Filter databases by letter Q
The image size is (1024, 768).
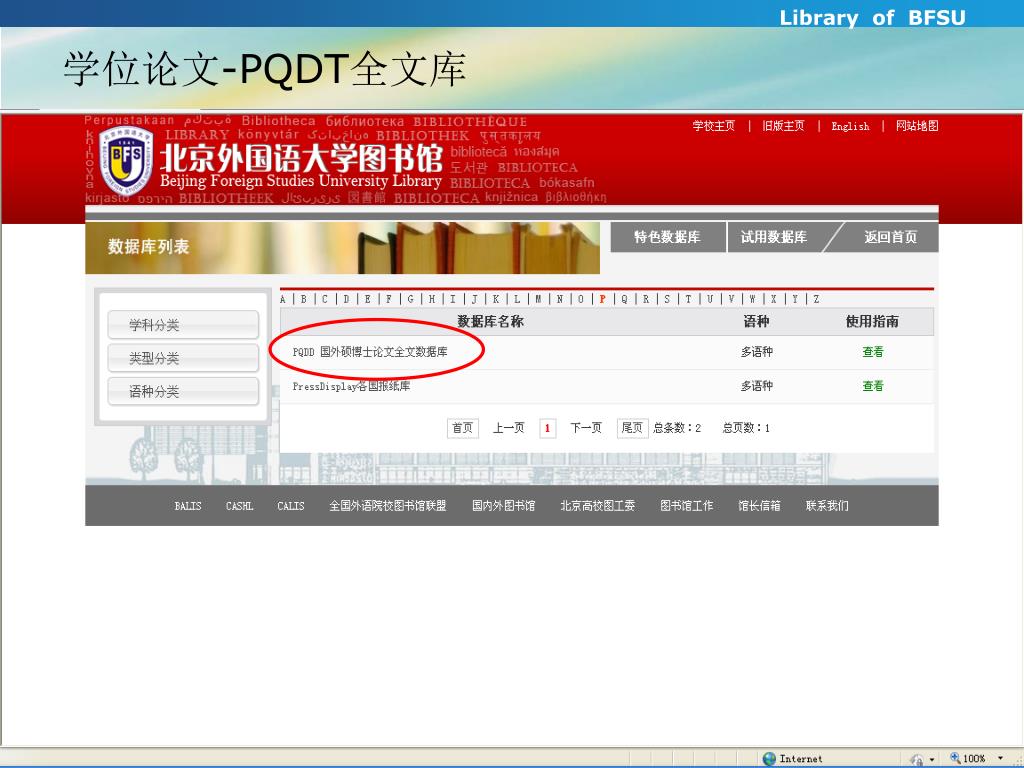624,299
